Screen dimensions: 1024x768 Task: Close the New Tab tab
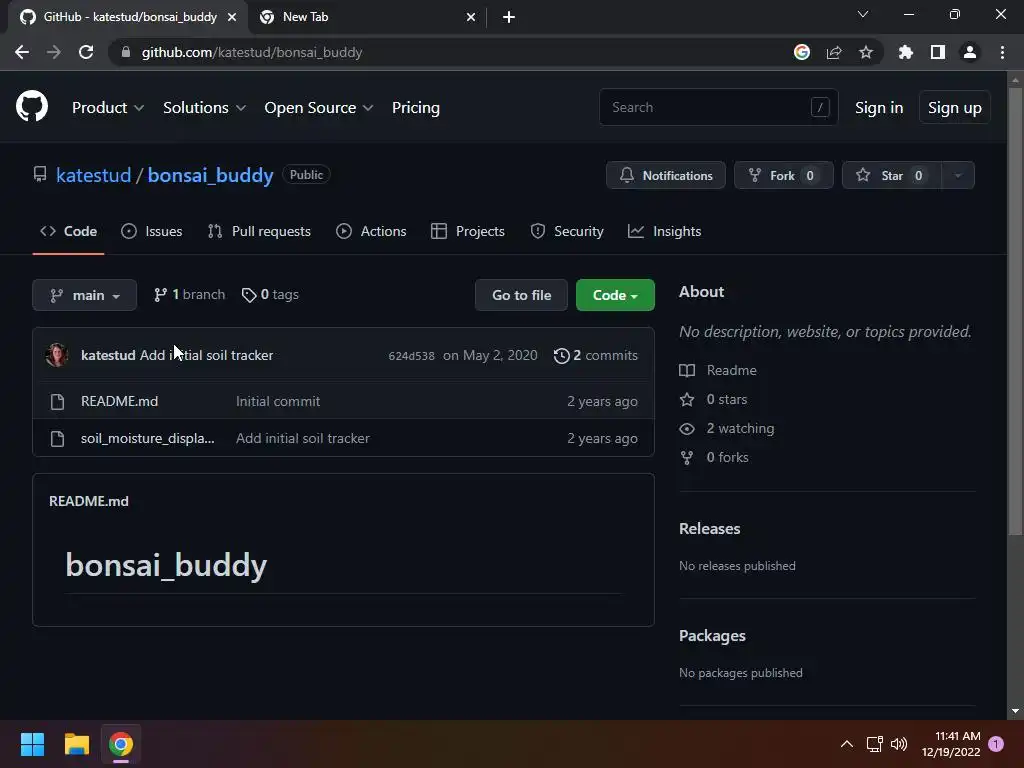471,17
